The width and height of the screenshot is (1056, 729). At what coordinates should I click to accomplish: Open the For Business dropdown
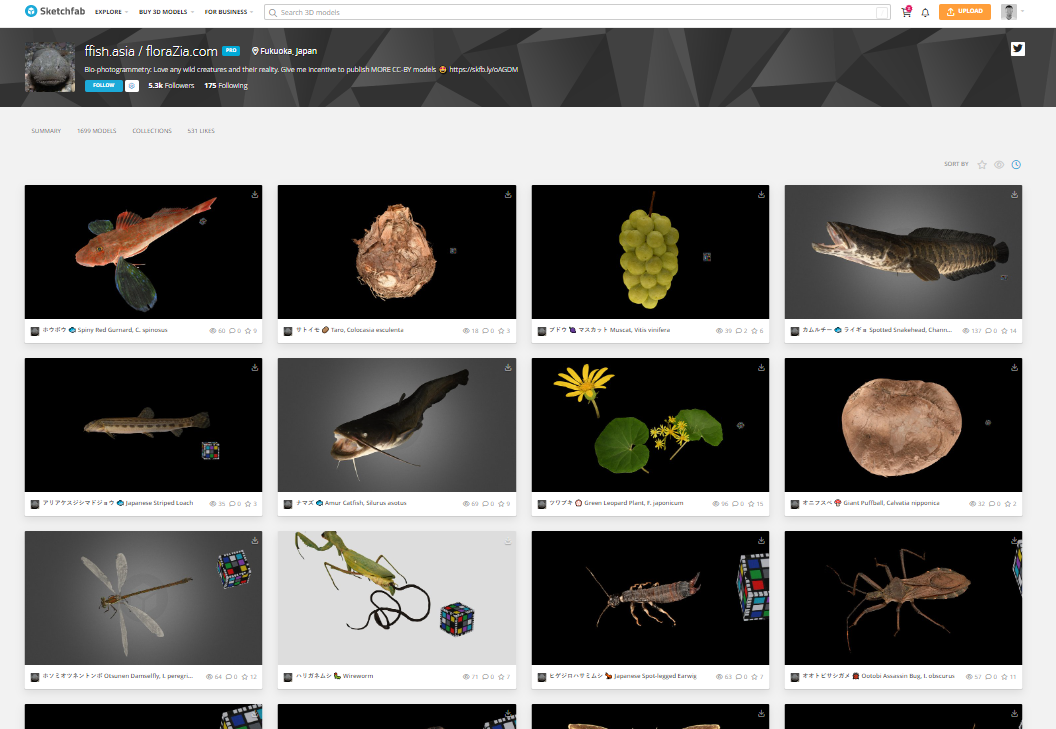[229, 12]
